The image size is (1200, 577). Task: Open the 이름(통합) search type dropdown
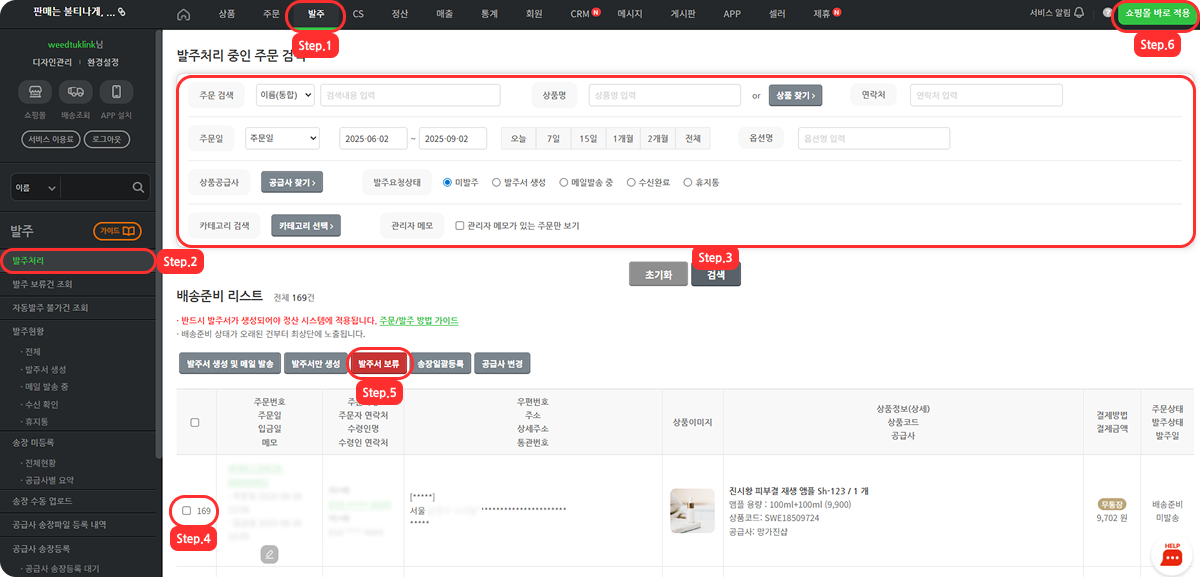click(x=285, y=95)
